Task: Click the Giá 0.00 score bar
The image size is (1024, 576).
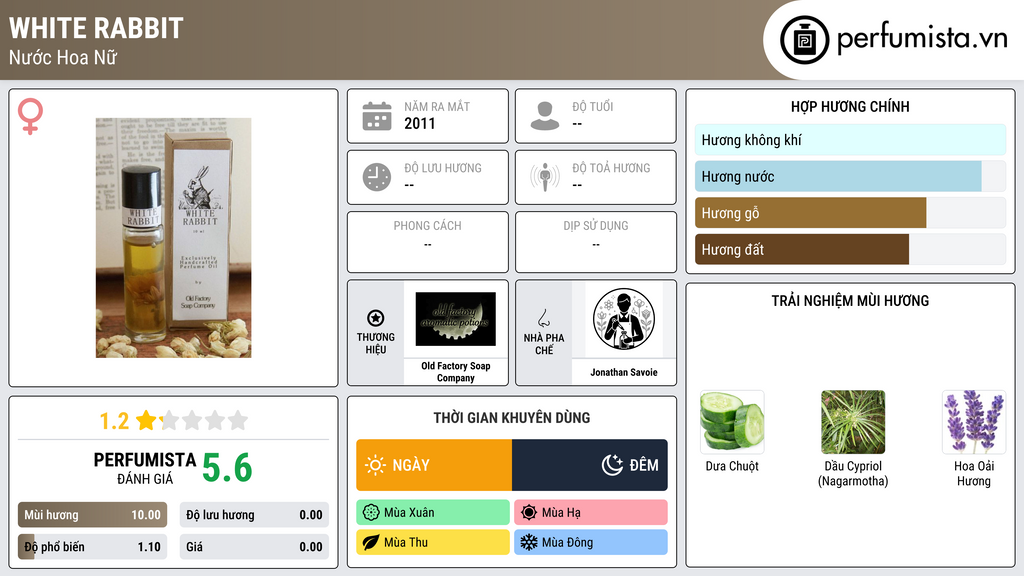Action: (x=254, y=547)
